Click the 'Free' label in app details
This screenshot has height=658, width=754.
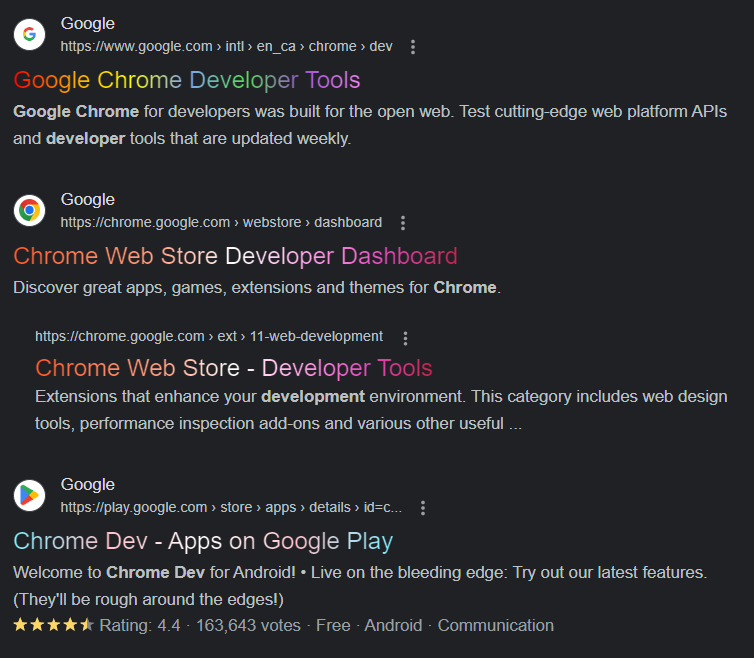click(x=333, y=625)
